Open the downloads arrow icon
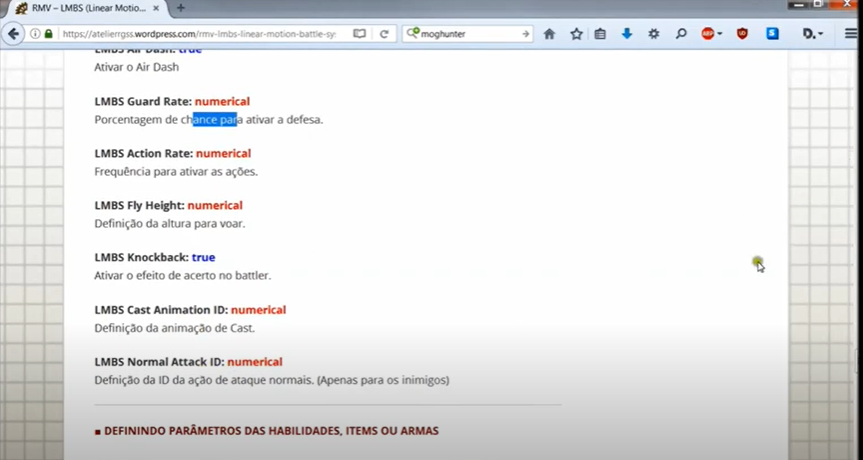The image size is (863, 460). click(626, 34)
